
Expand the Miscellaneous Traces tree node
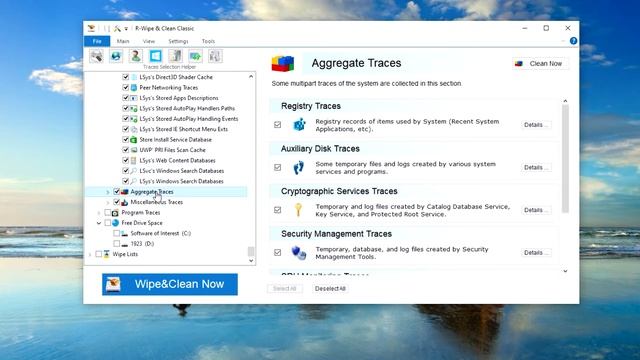(108, 202)
